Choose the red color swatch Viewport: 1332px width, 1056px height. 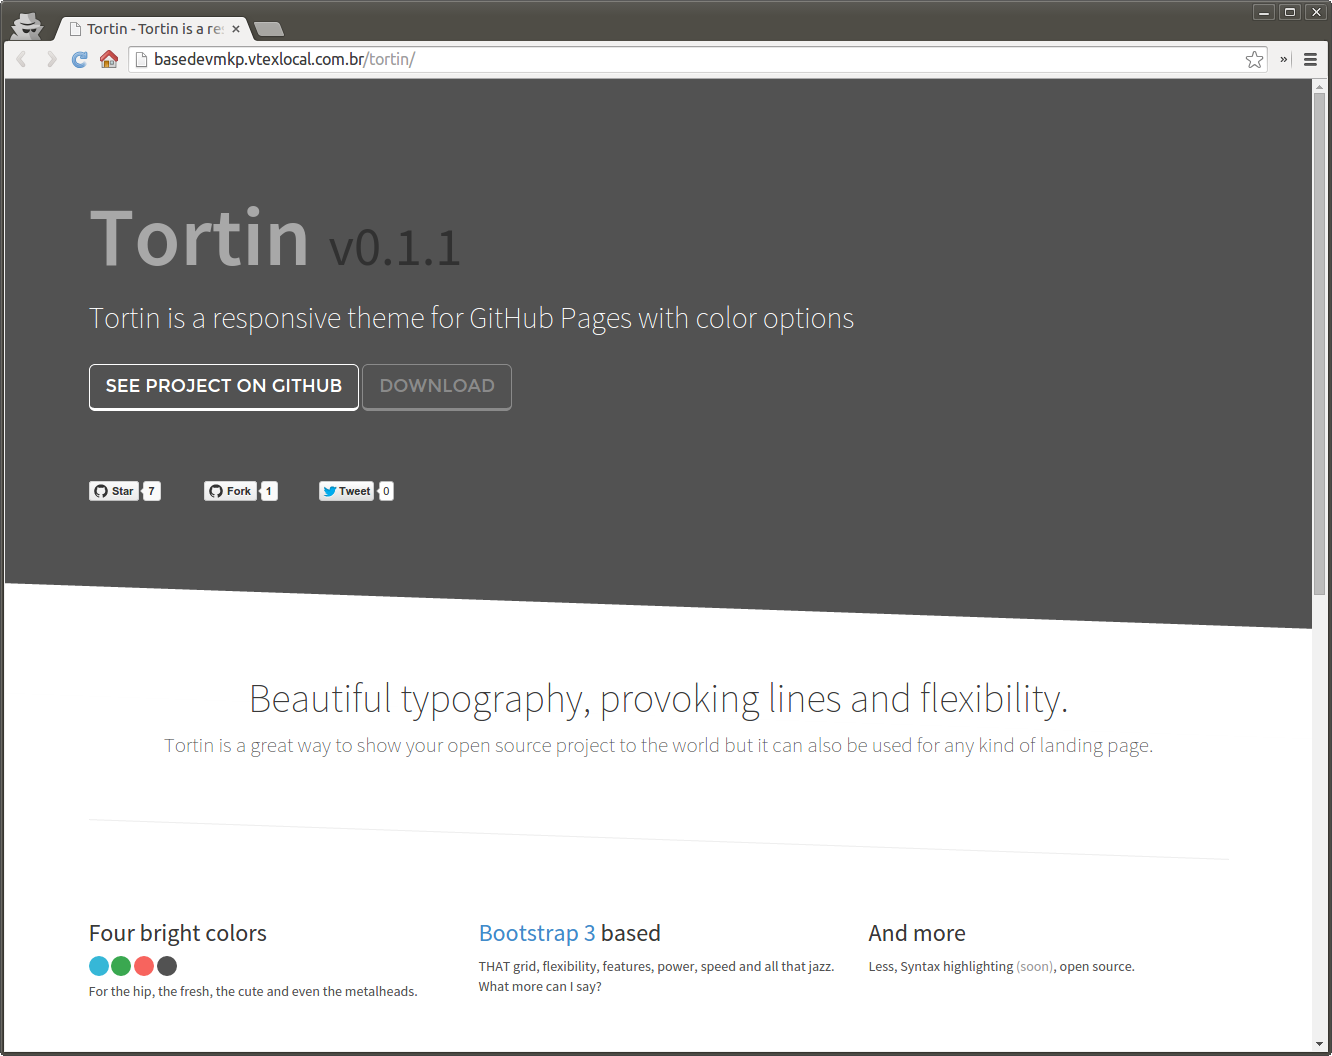point(144,966)
